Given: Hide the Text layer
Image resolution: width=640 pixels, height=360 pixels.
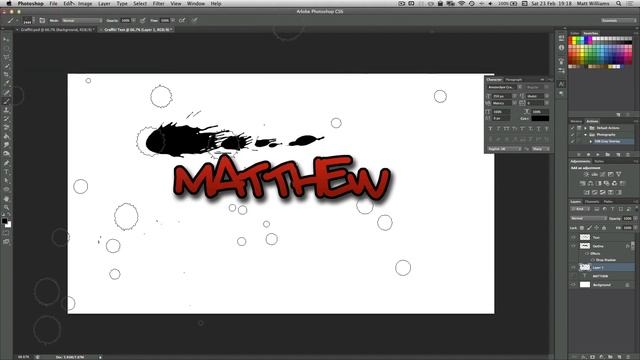Looking at the screenshot, I should click(573, 237).
